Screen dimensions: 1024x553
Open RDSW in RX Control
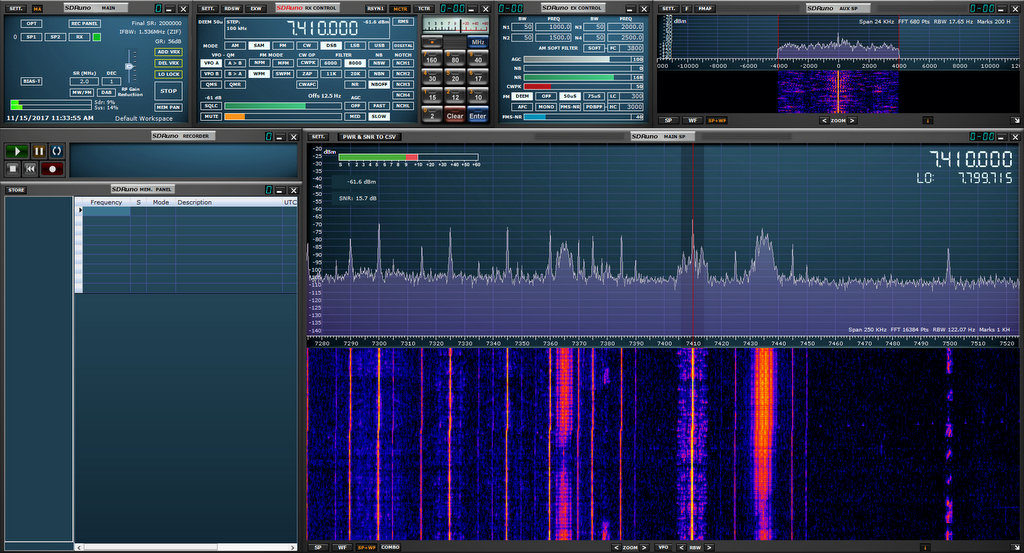click(x=231, y=8)
